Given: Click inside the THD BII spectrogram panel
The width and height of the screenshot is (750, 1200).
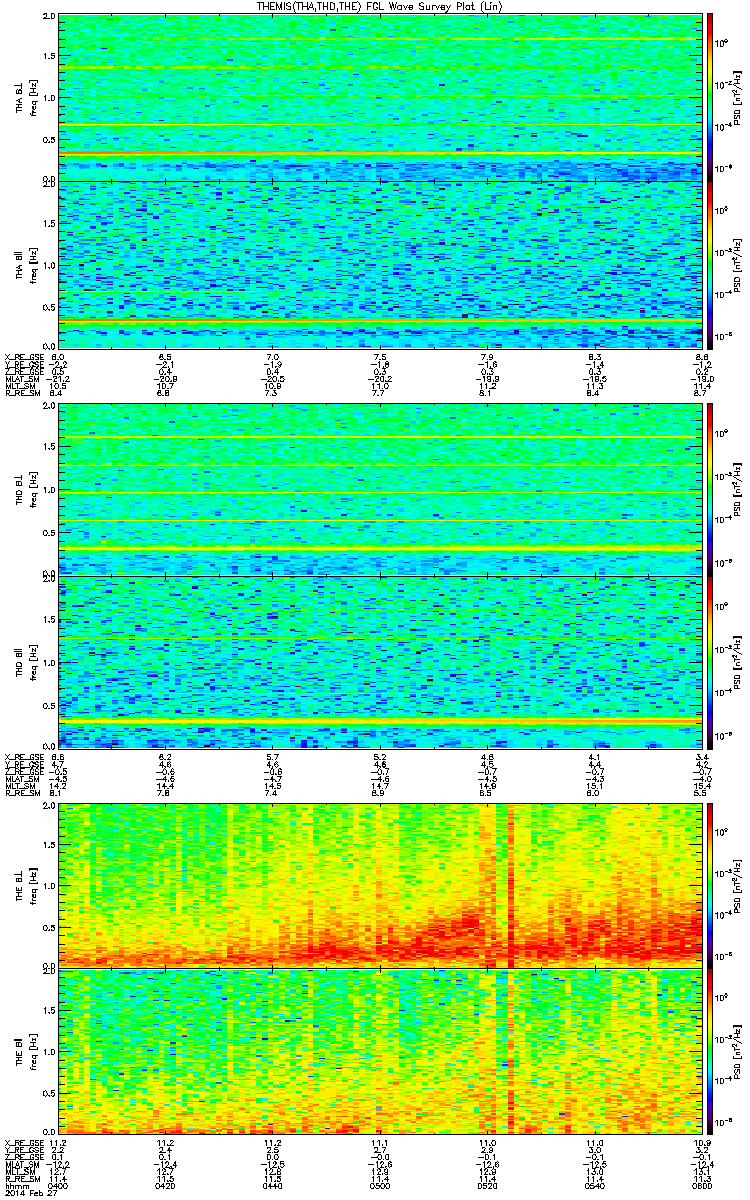Looking at the screenshot, I should [x=378, y=661].
